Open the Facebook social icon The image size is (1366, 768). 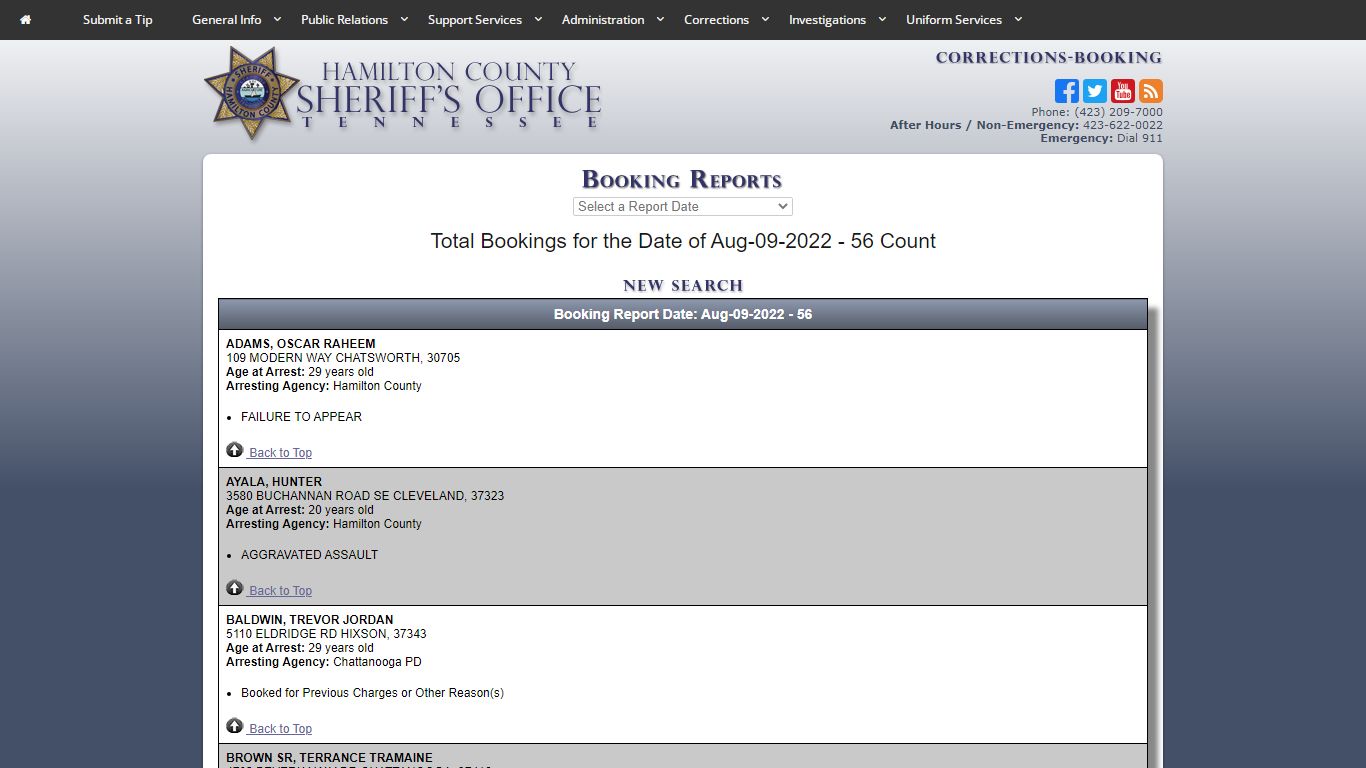(1067, 91)
